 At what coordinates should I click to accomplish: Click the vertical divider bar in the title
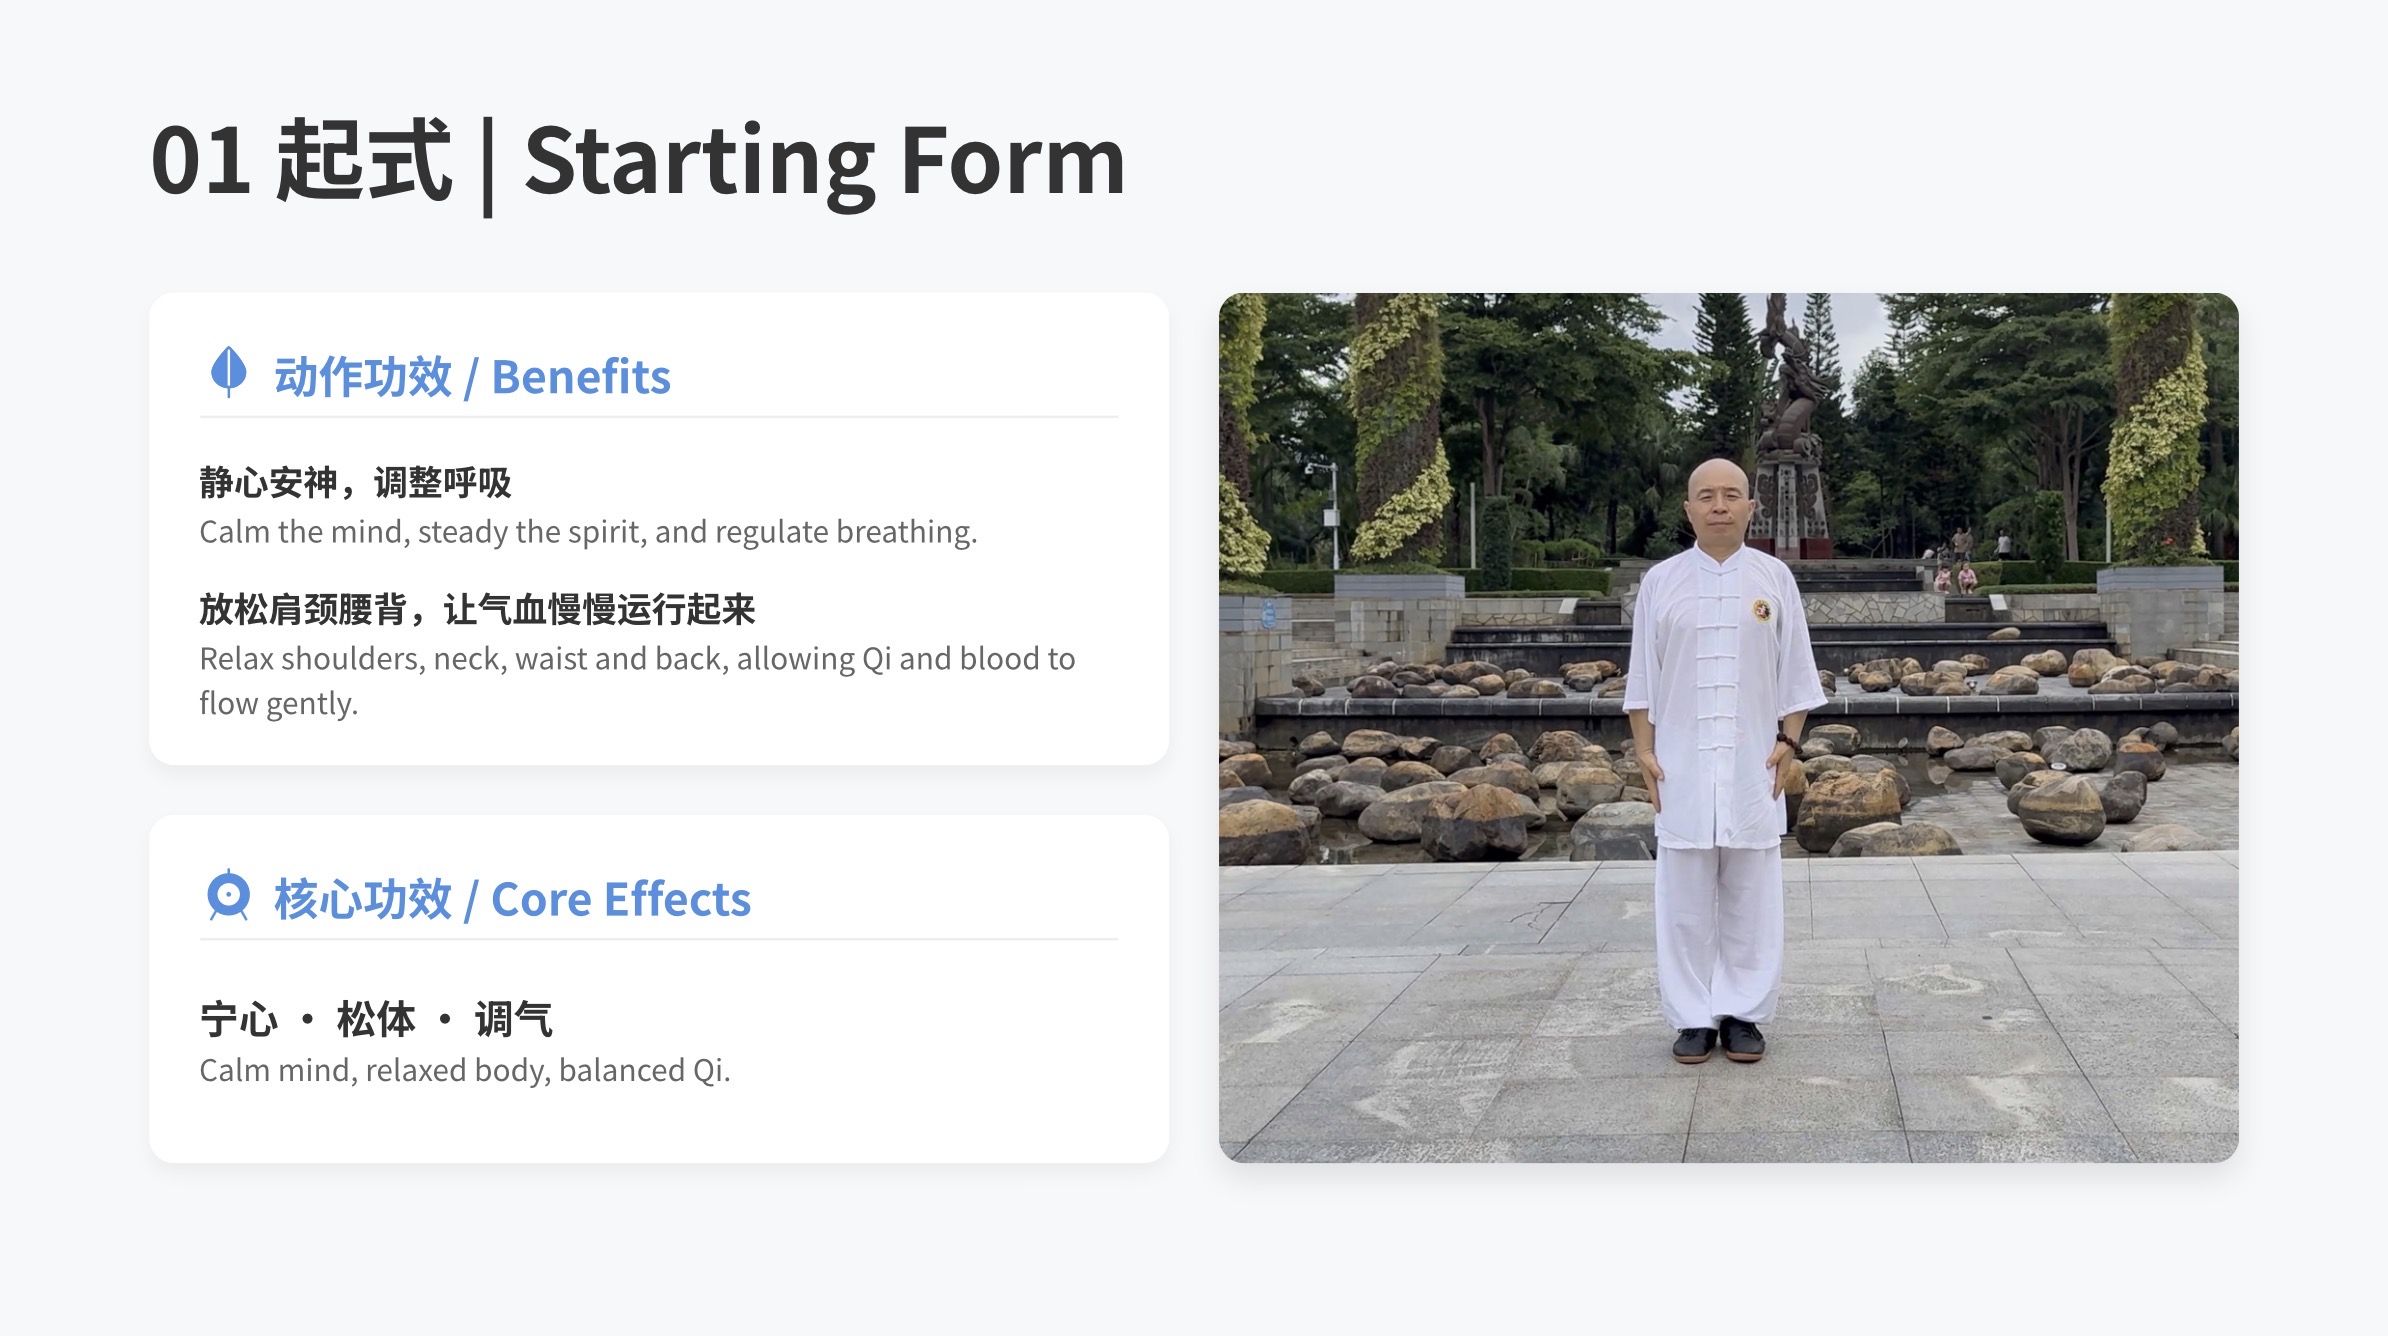click(x=488, y=167)
